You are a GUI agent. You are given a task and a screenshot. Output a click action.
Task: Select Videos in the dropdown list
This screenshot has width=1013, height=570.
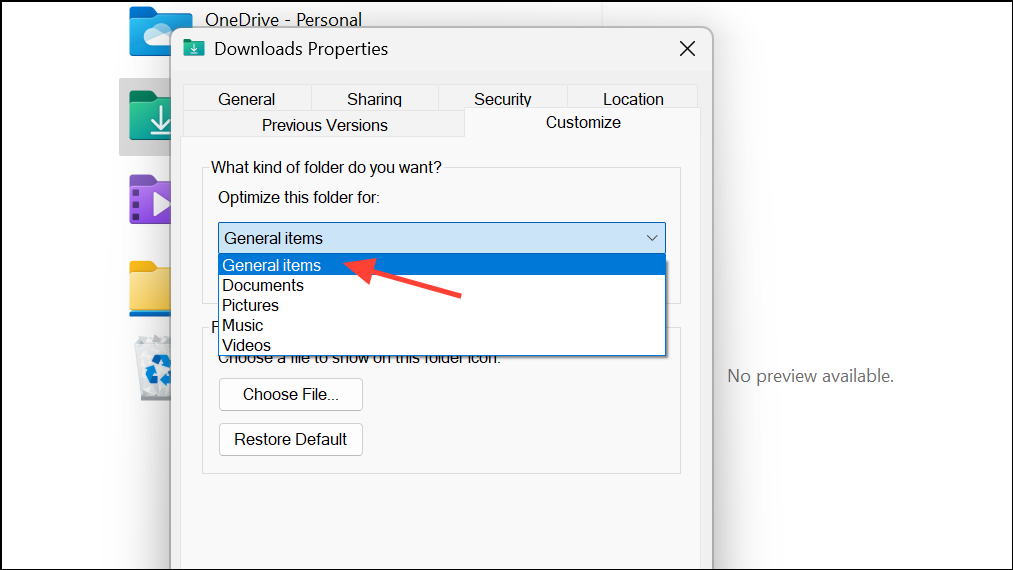246,345
